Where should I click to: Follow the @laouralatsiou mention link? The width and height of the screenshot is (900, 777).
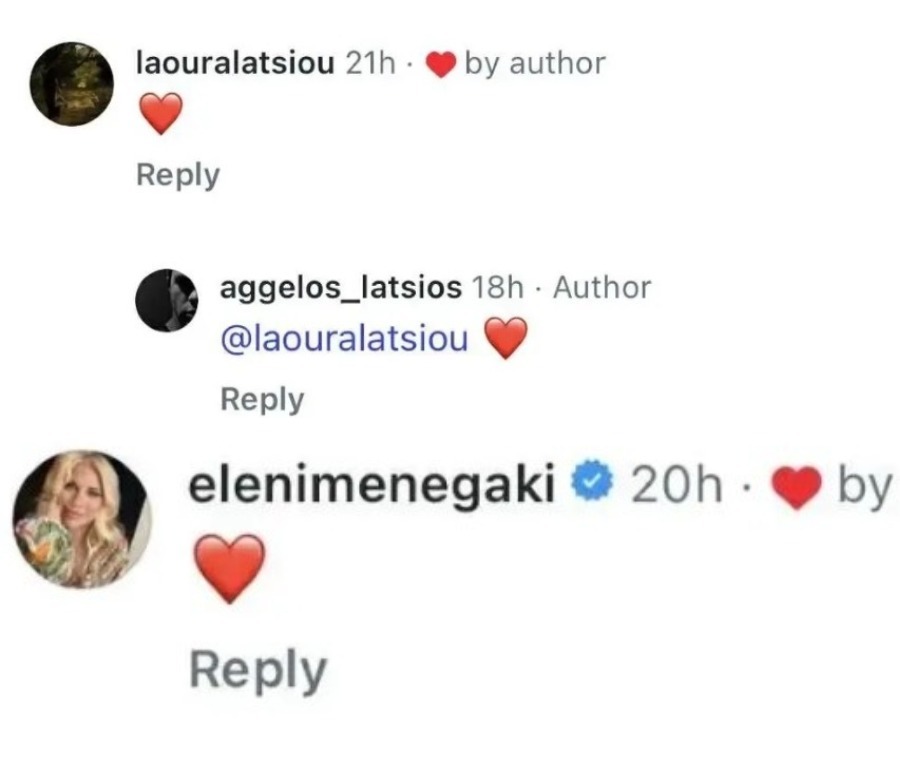(344, 339)
